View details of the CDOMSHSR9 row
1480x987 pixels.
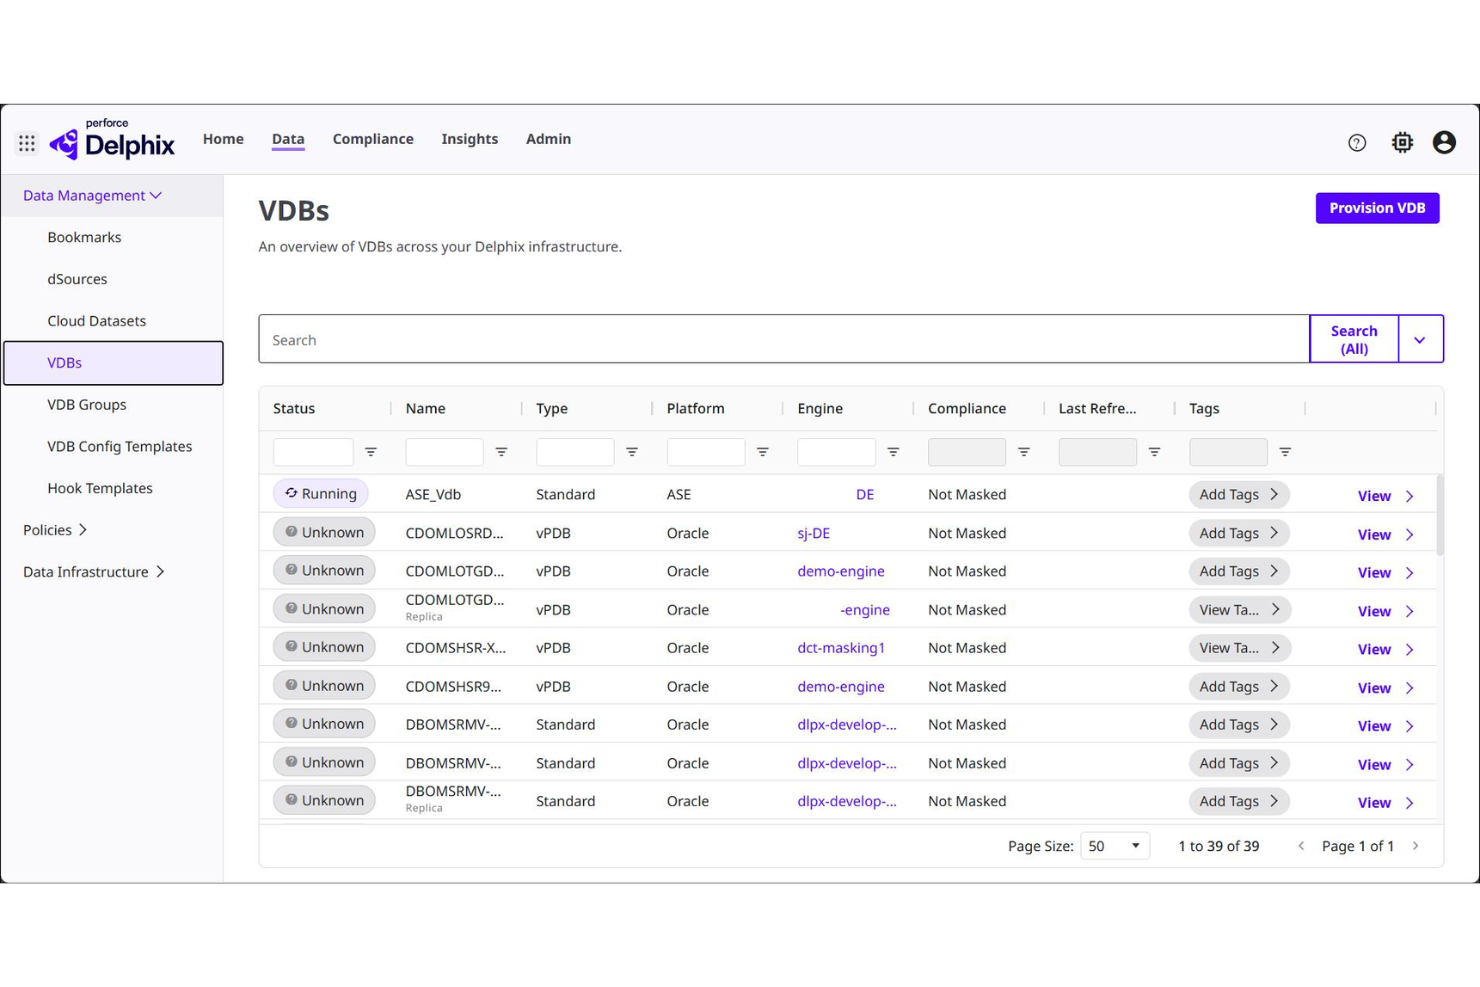pyautogui.click(x=1386, y=688)
